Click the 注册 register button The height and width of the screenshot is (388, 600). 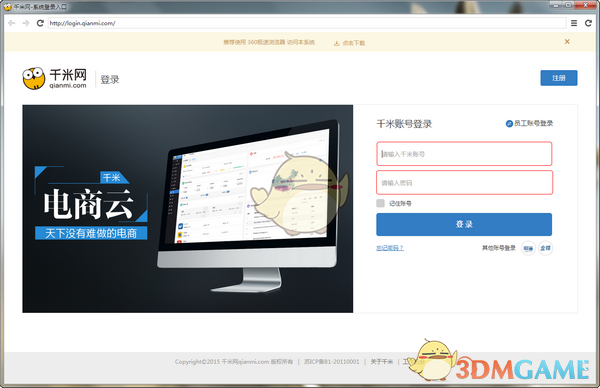click(559, 78)
